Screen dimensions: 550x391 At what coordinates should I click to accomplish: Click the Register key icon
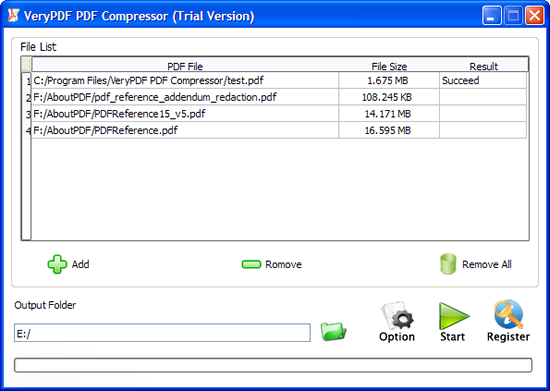point(509,314)
